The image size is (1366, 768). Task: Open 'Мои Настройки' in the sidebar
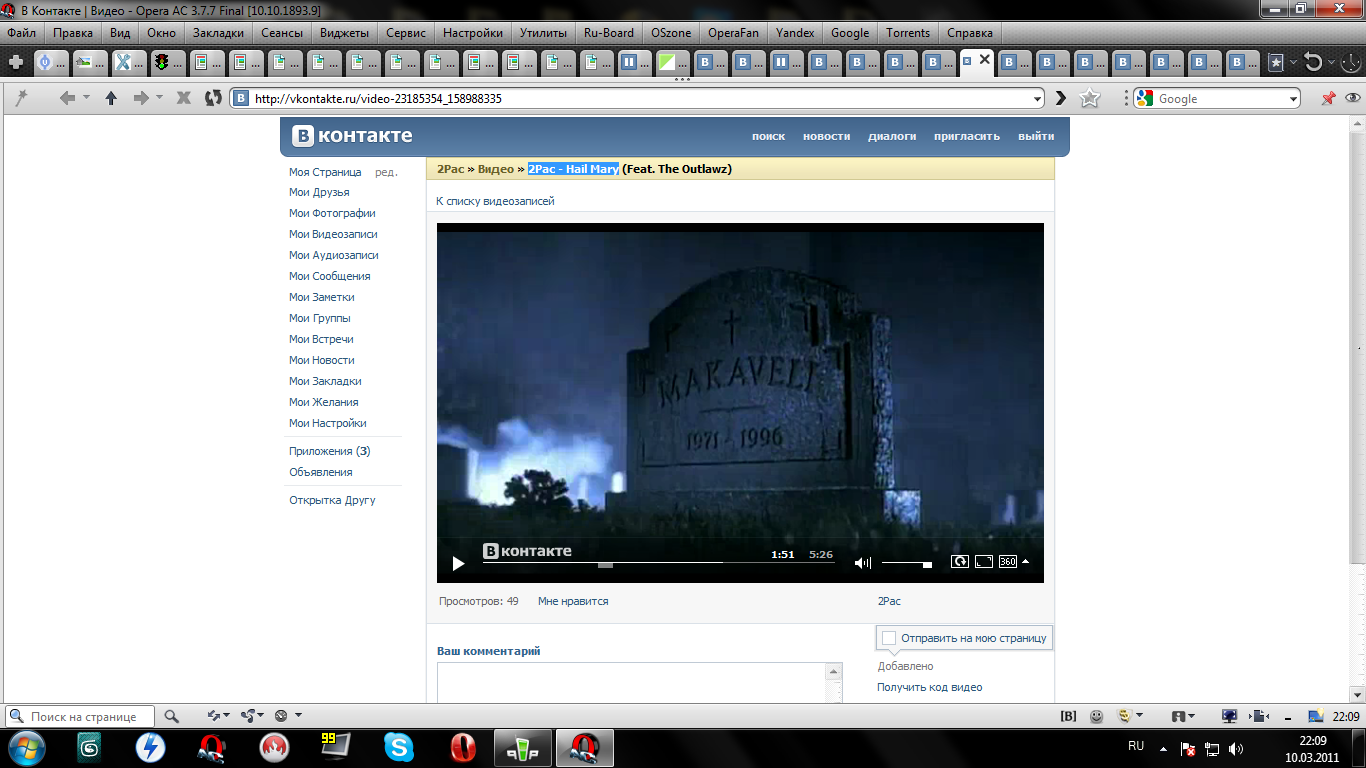[328, 423]
